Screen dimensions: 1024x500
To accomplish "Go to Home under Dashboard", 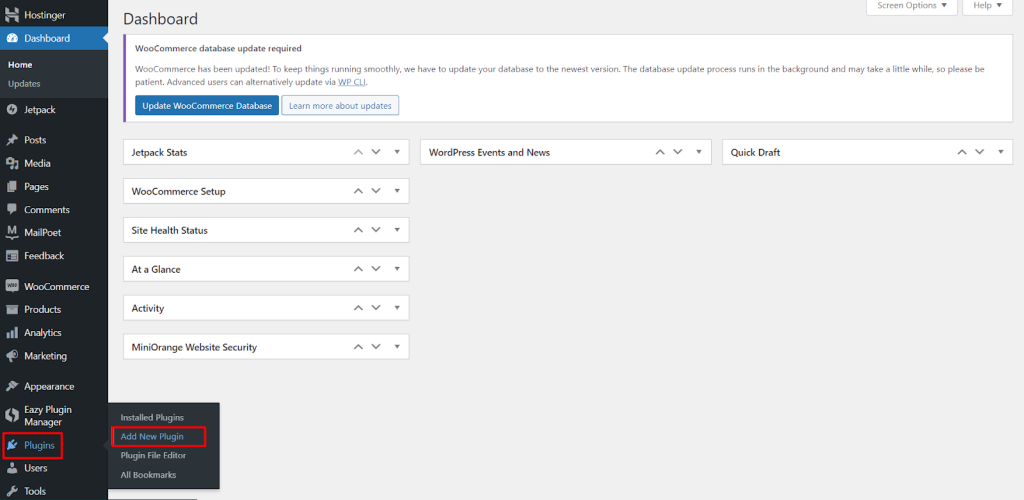I will [20, 65].
